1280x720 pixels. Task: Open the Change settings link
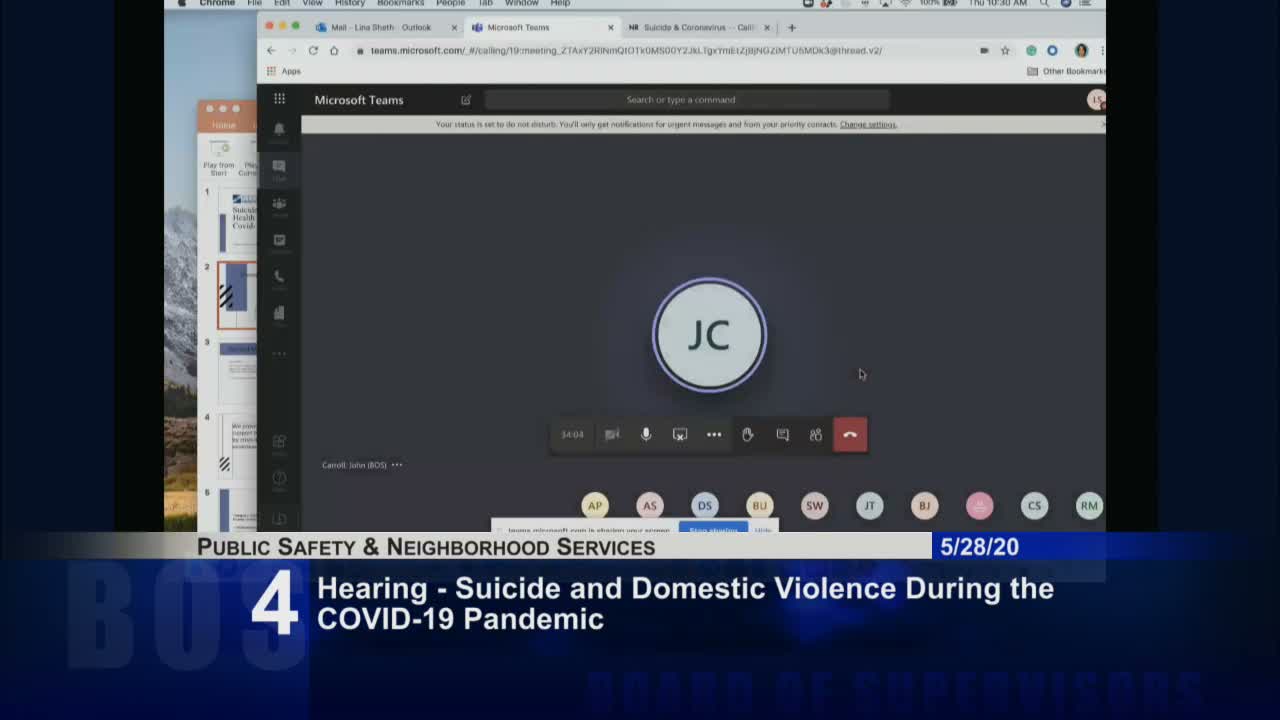pos(868,124)
